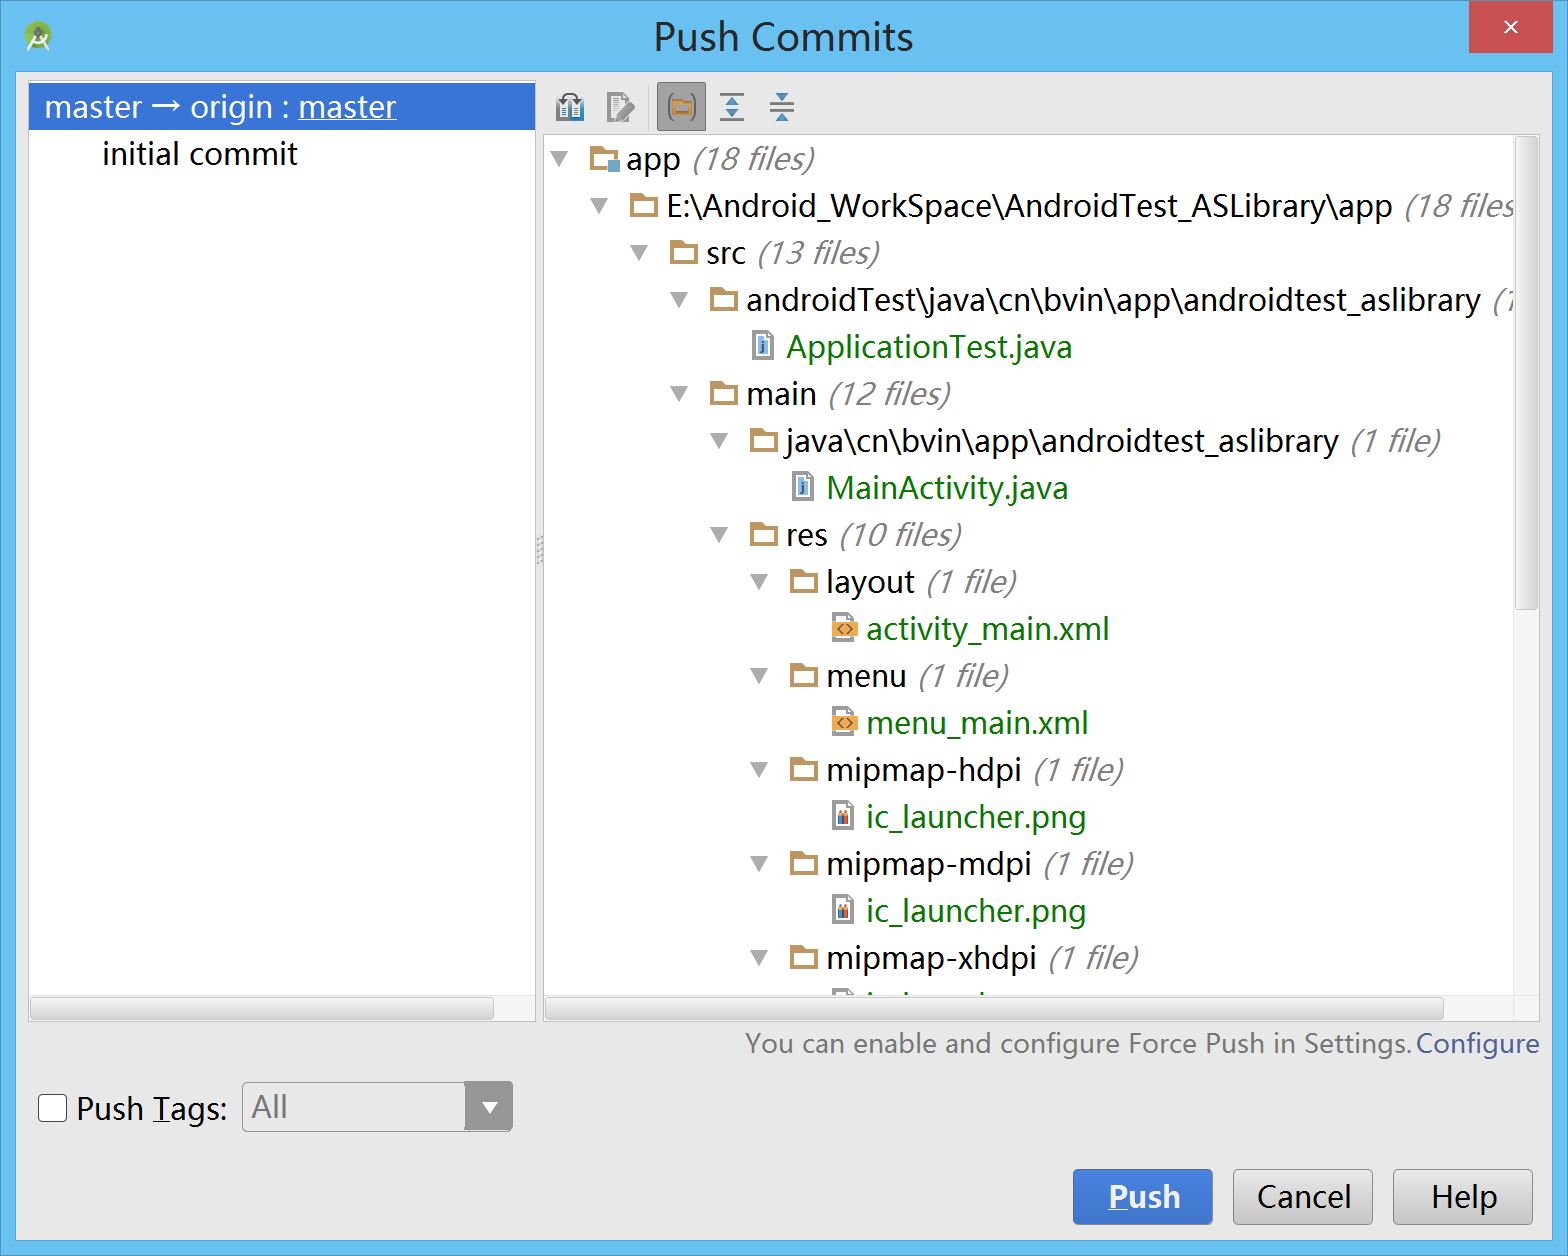1568x1256 pixels.
Task: Close the Push Commits dialog
Action: coord(1510,27)
